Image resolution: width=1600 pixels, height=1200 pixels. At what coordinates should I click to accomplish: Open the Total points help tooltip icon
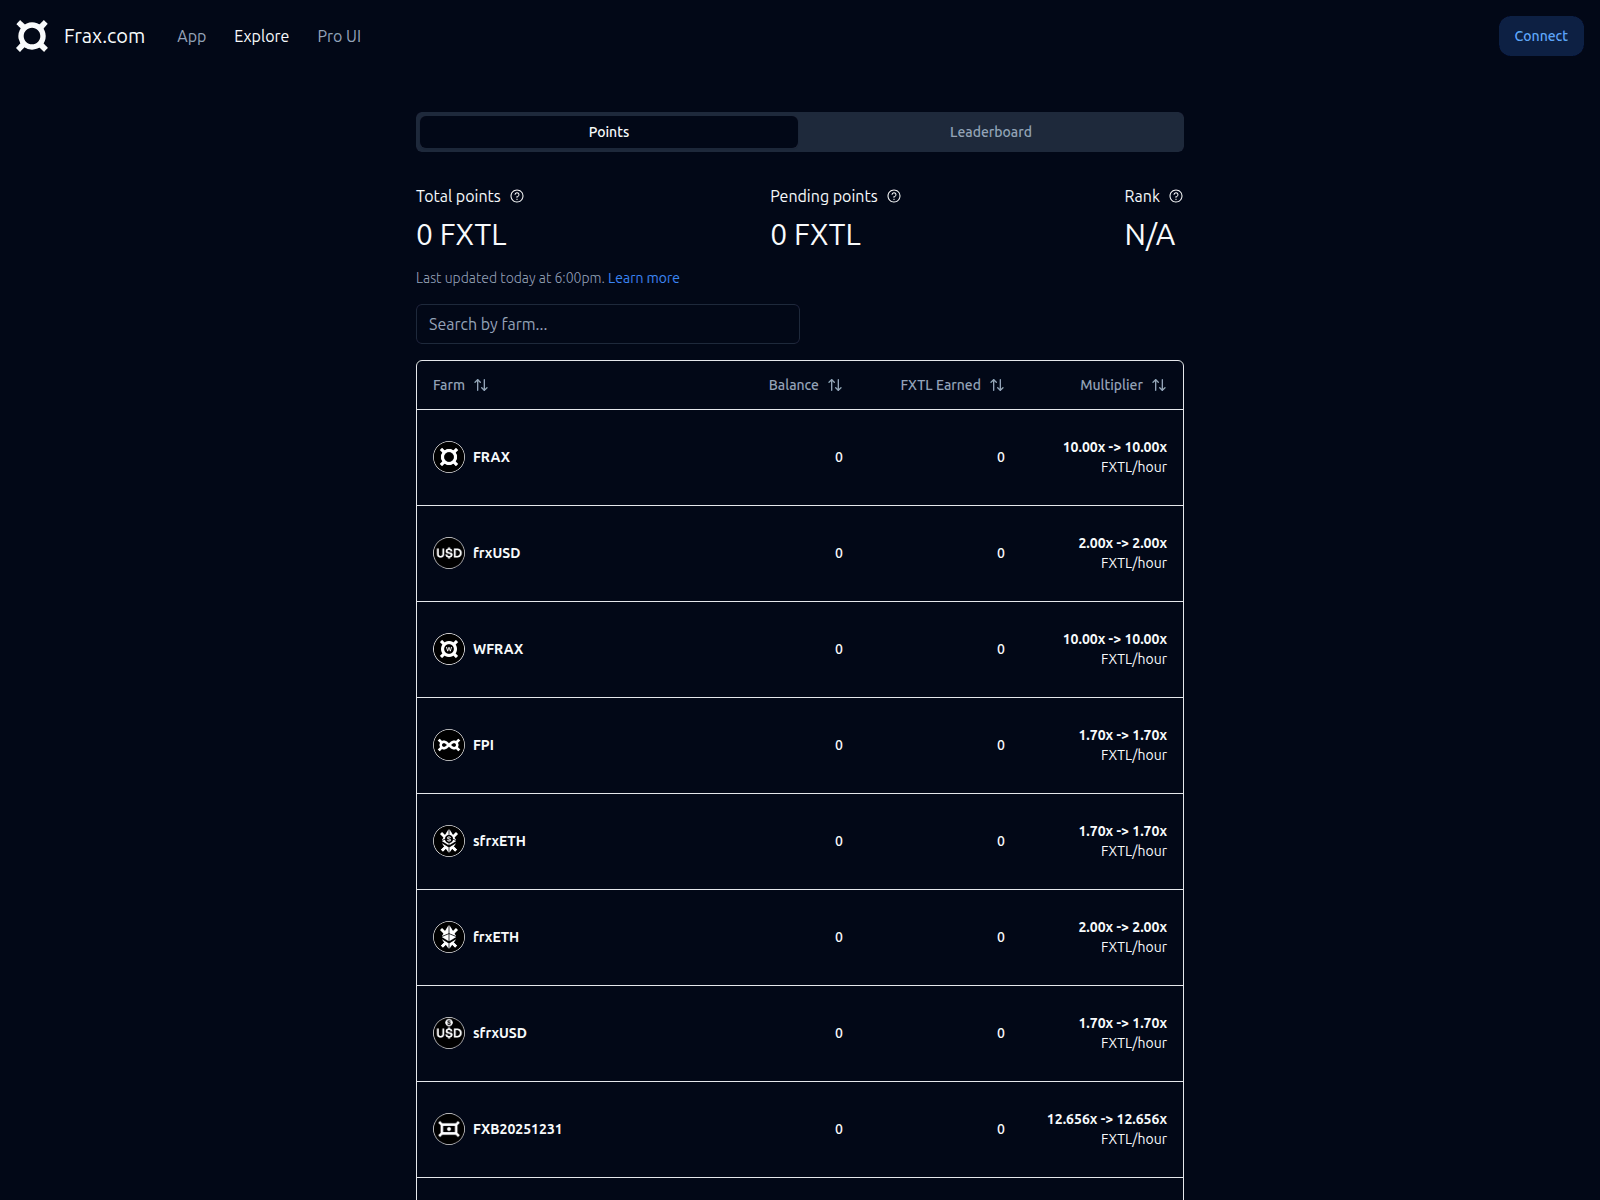point(517,196)
